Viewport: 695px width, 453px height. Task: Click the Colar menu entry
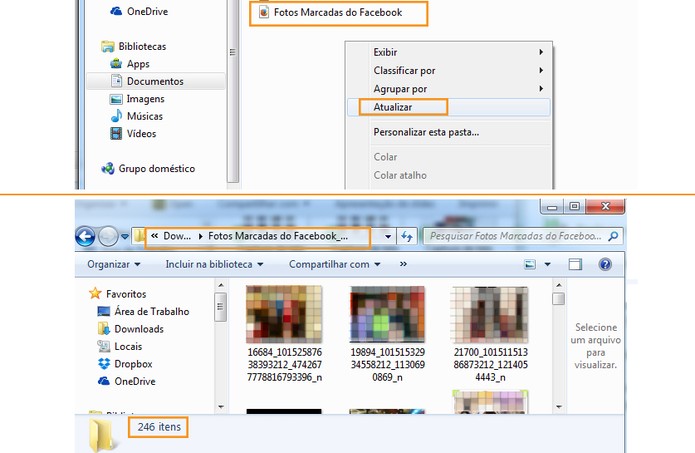[x=449, y=157]
